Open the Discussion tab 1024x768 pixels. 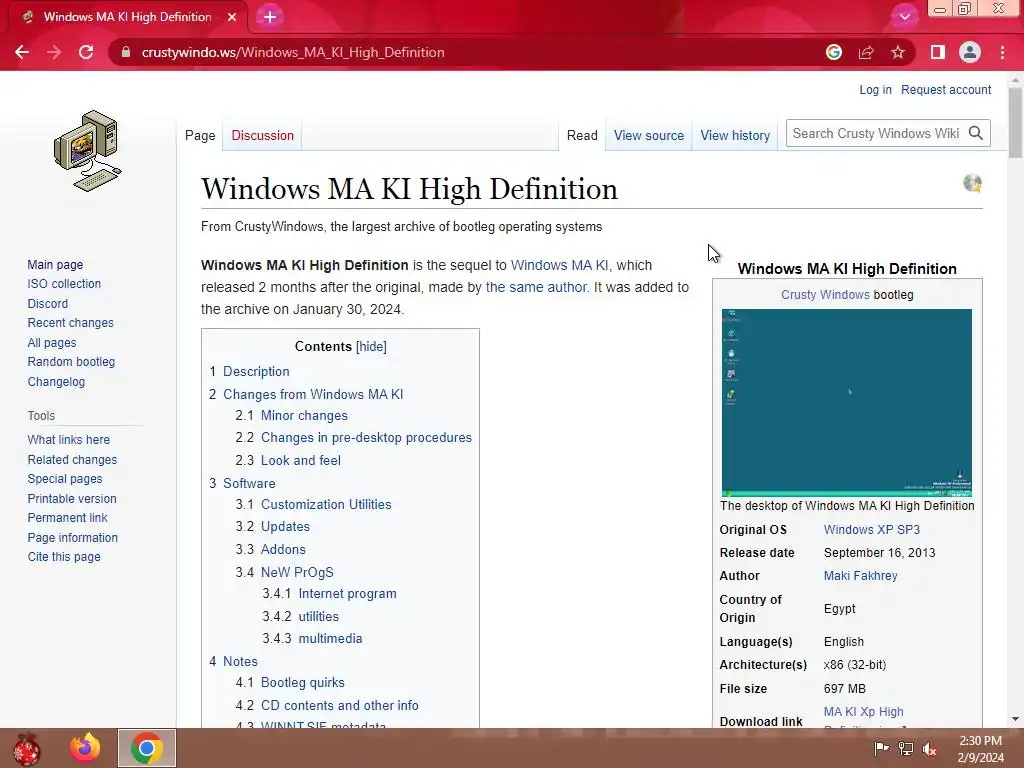pyautogui.click(x=263, y=135)
